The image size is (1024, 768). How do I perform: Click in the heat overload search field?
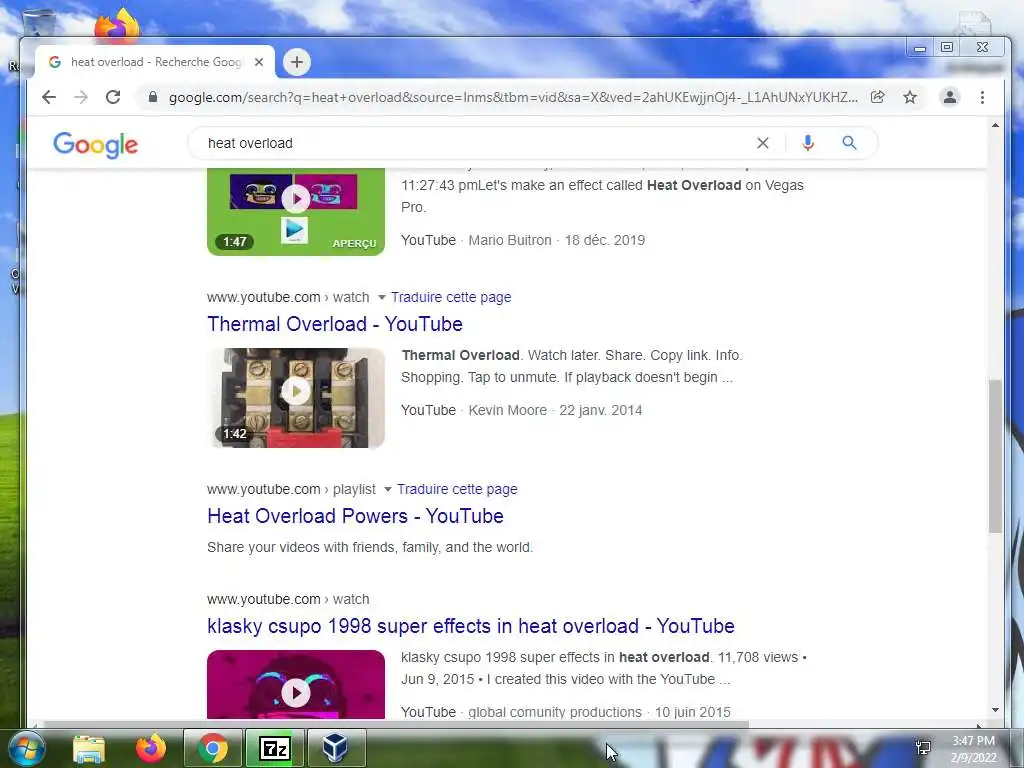[x=477, y=143]
